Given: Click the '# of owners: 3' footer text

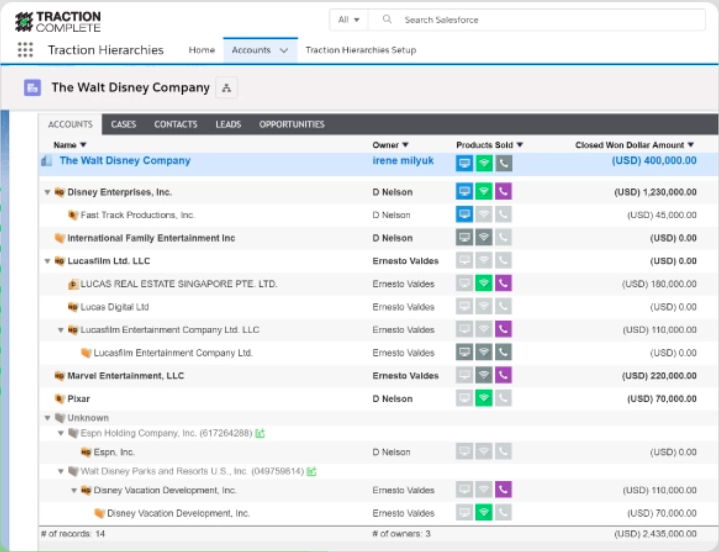Looking at the screenshot, I should click(x=401, y=534).
